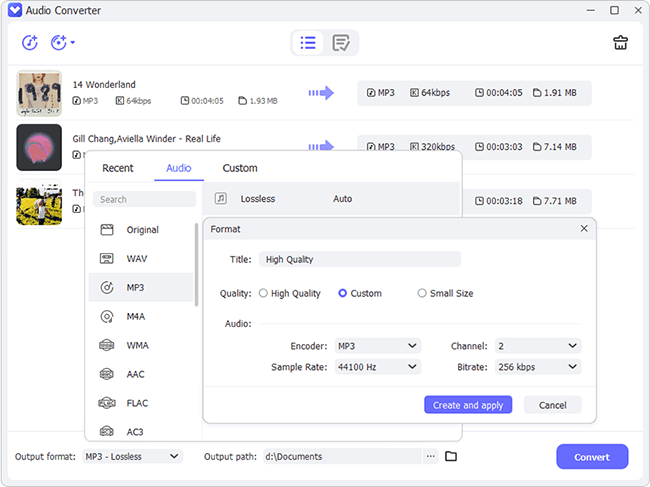
Task: Click the 1989 album thumbnail
Action: [39, 93]
